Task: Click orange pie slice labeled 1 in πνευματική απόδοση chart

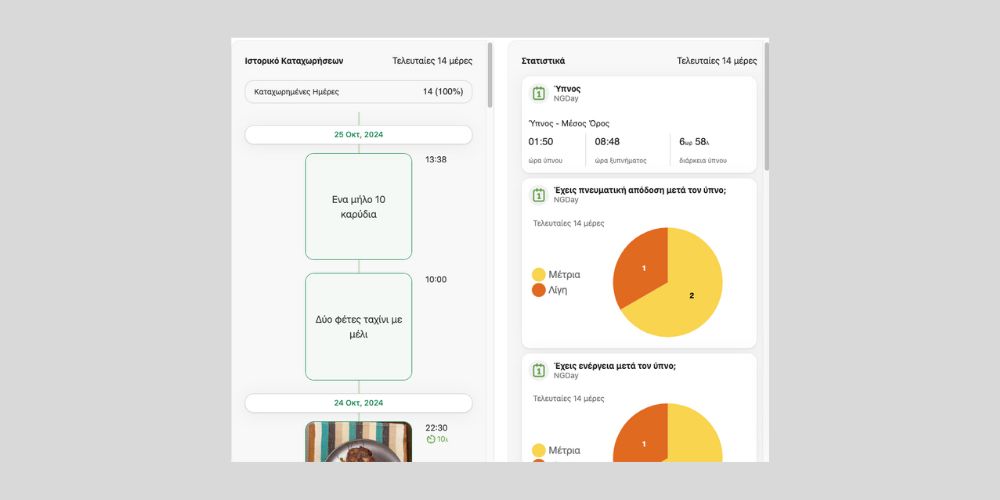Action: click(x=643, y=267)
